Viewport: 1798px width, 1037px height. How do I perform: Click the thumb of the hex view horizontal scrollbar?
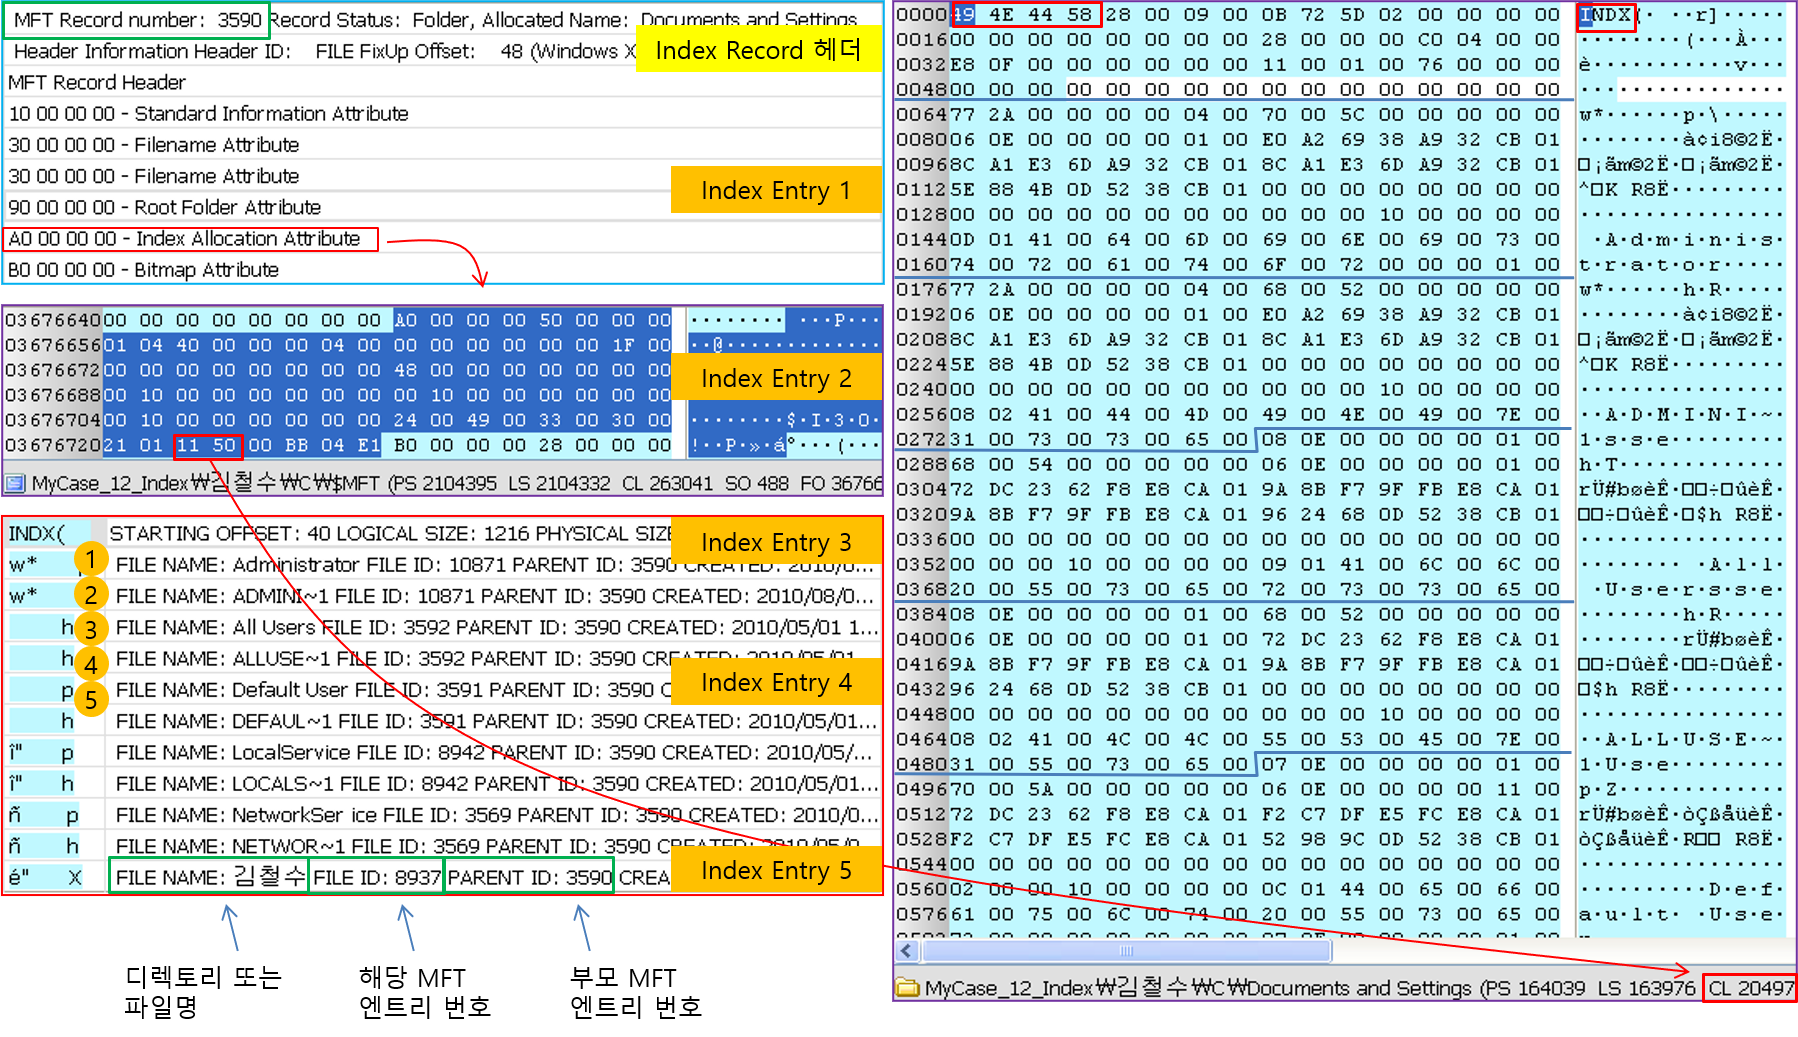[1126, 950]
